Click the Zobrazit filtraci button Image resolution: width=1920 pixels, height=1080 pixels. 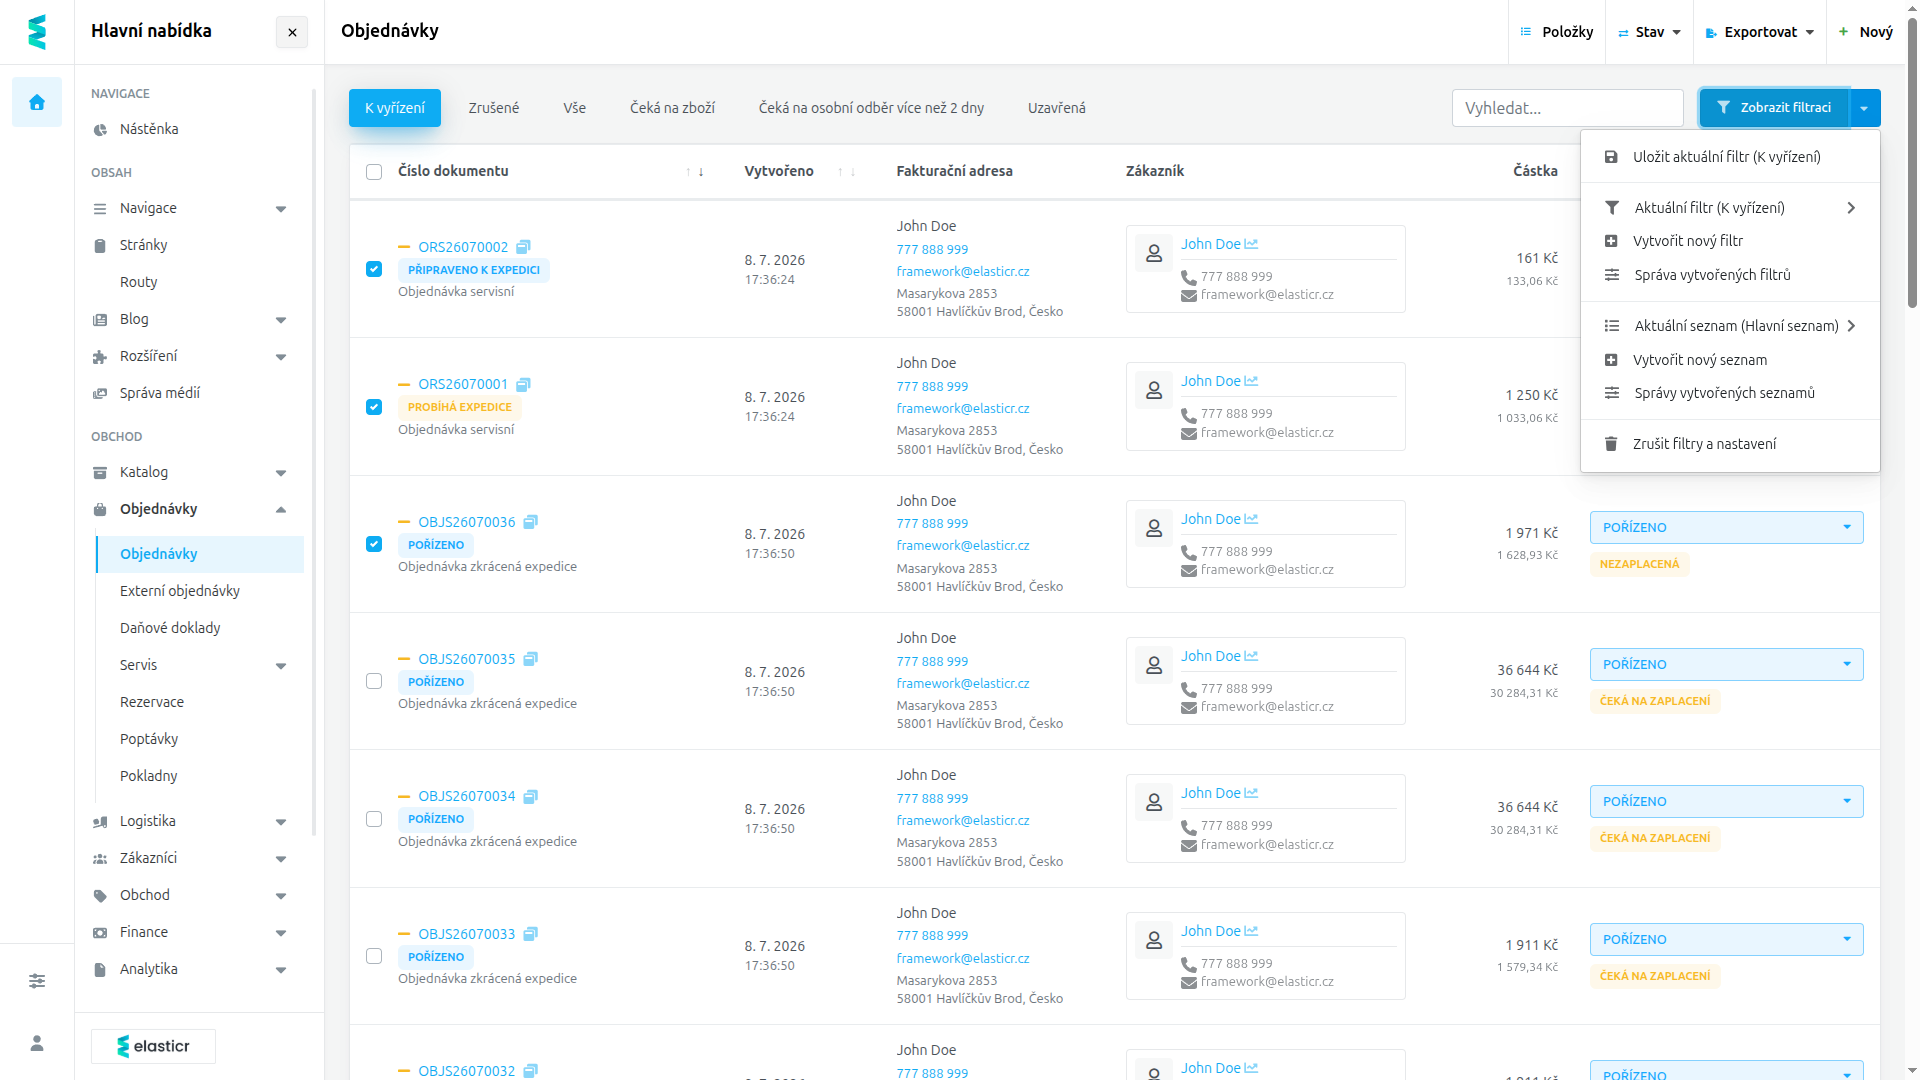1774,108
